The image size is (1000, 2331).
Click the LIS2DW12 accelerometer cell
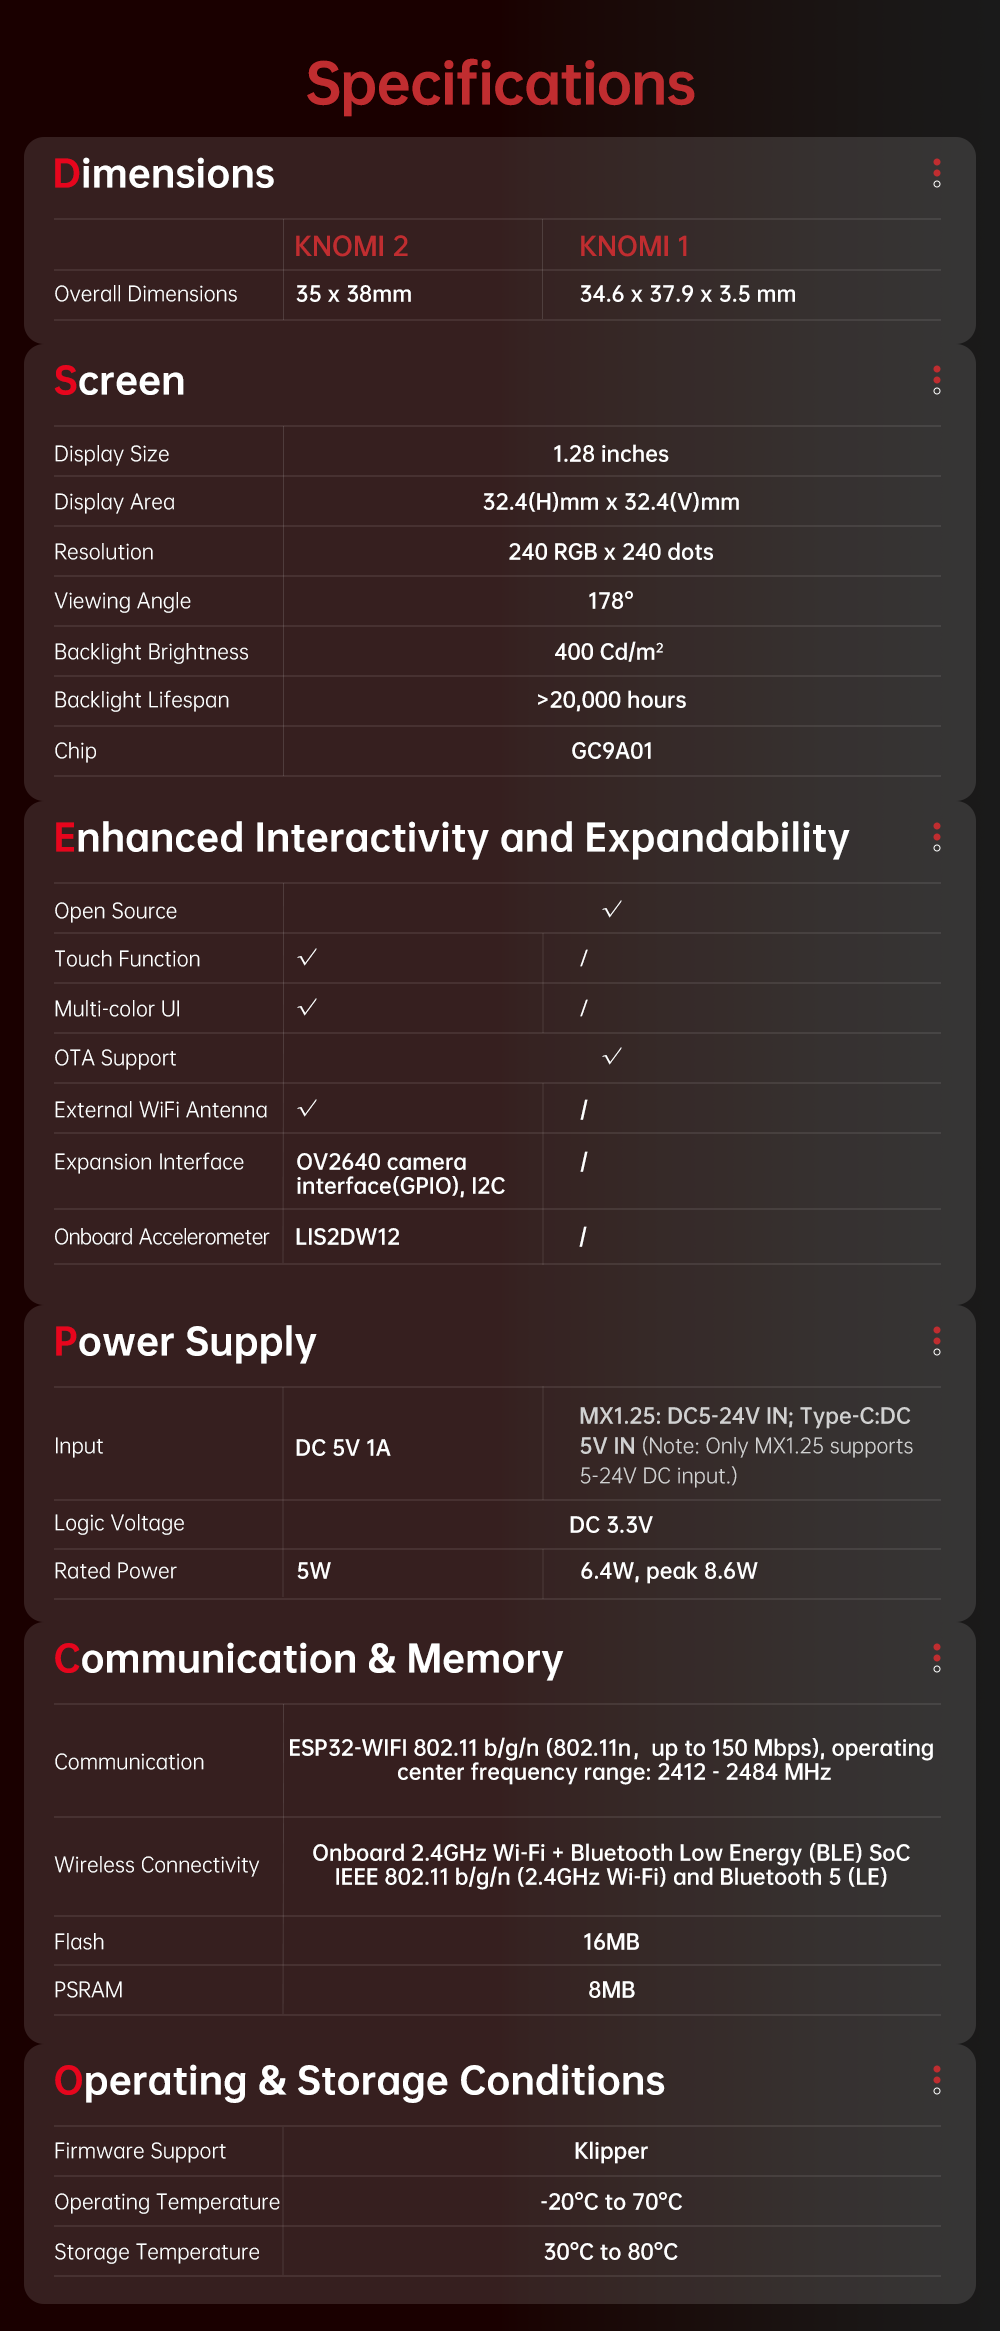pos(347,1237)
